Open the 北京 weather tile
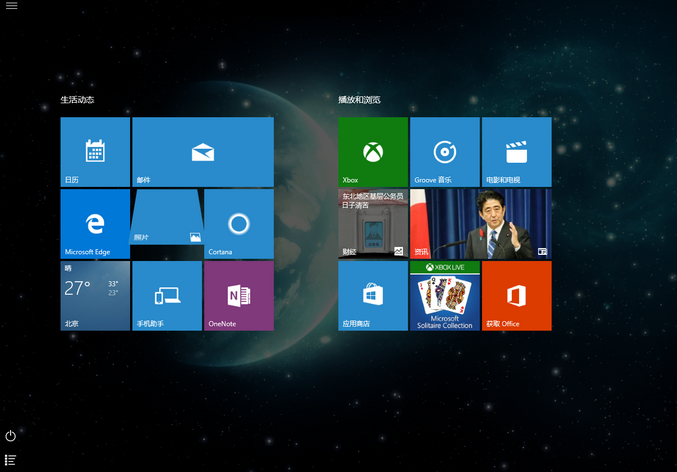This screenshot has height=472, width=677. click(x=95, y=296)
